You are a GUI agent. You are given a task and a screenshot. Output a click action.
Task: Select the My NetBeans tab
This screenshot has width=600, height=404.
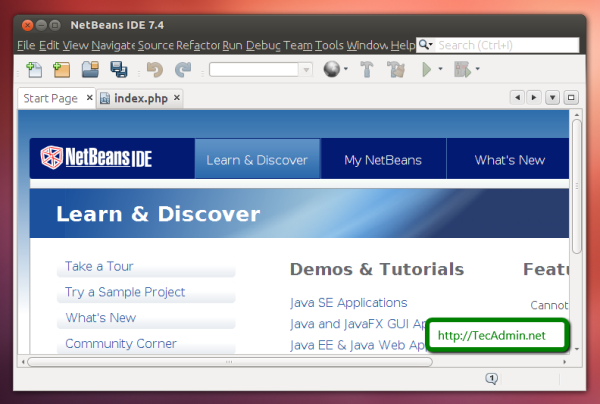[382, 160]
